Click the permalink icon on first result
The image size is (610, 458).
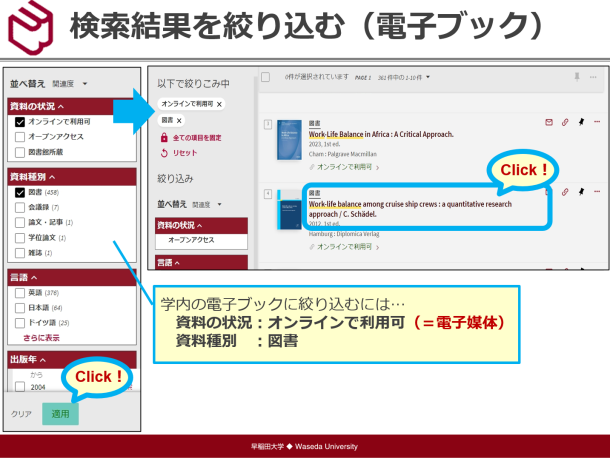coord(565,122)
